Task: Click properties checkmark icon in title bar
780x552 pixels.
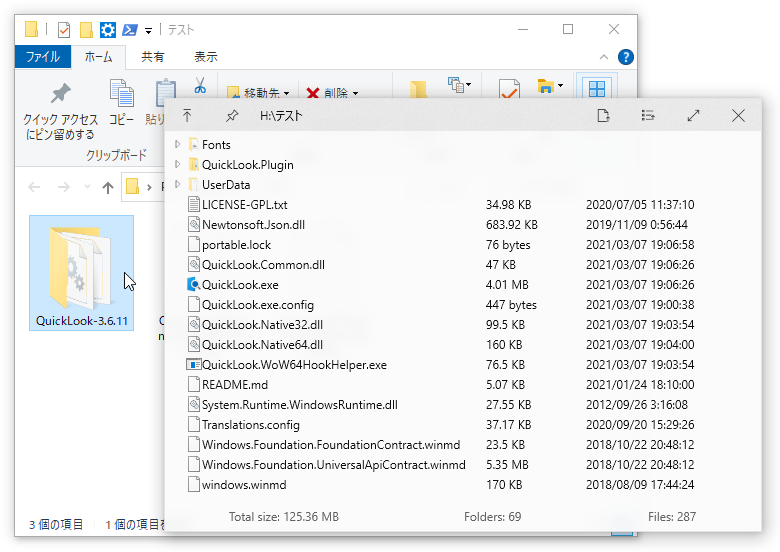Action: click(x=64, y=30)
